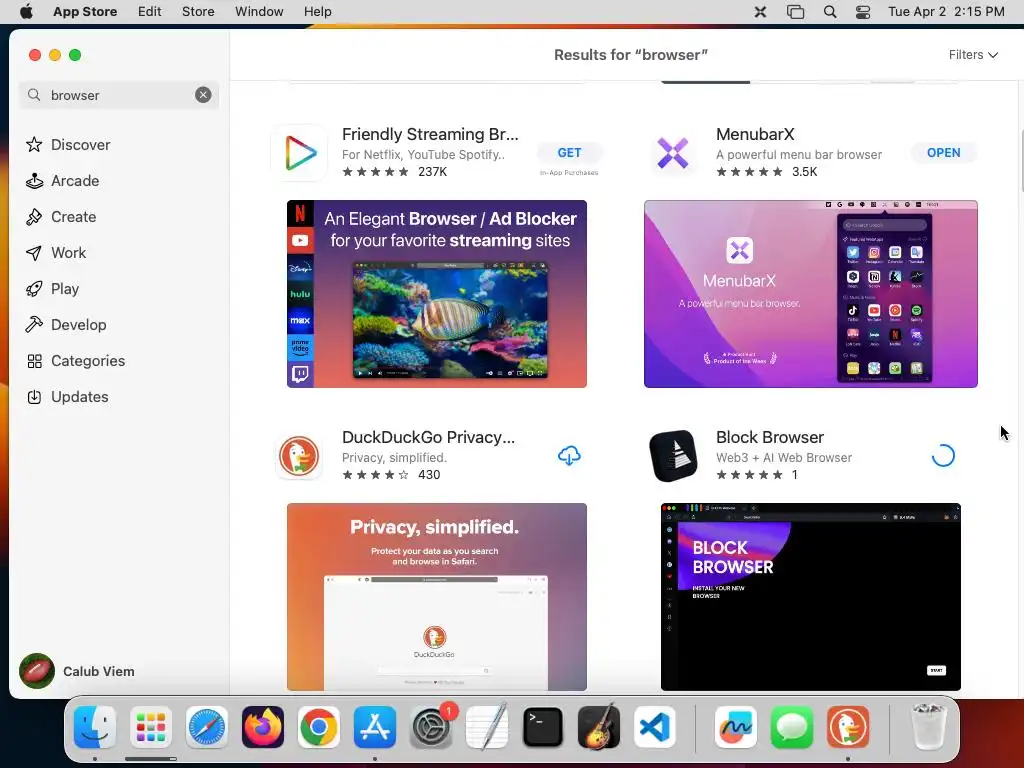Launch Google Chrome from the Dock
Image resolution: width=1024 pixels, height=768 pixels.
pos(319,728)
